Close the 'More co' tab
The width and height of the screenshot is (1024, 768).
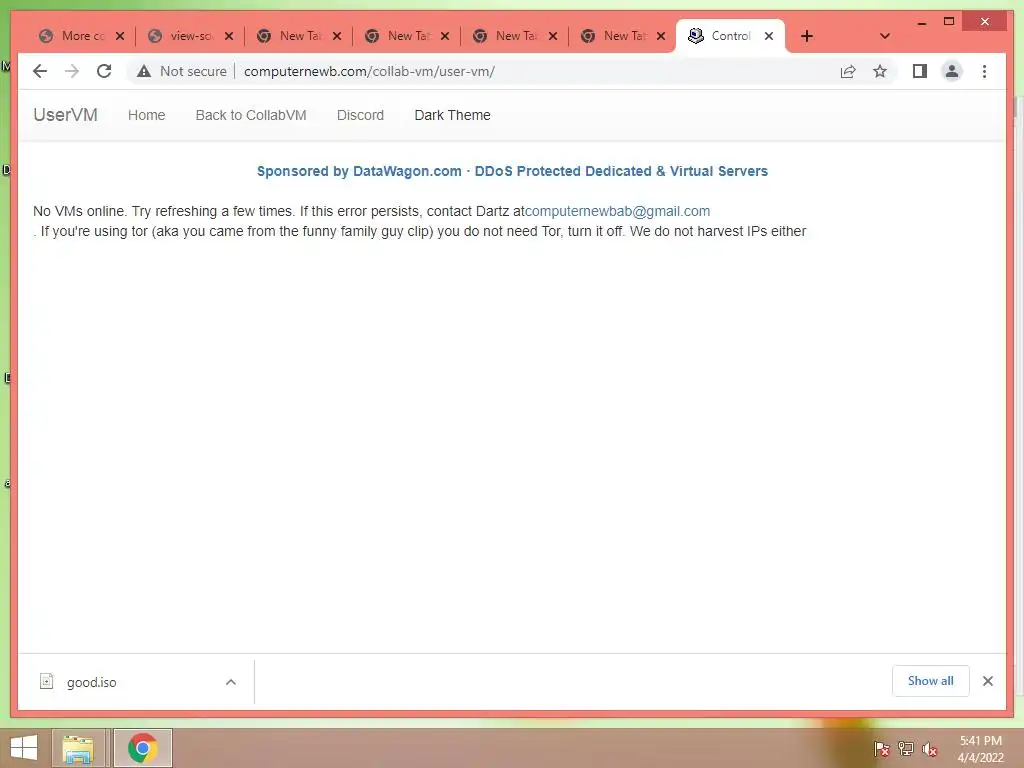(x=120, y=36)
